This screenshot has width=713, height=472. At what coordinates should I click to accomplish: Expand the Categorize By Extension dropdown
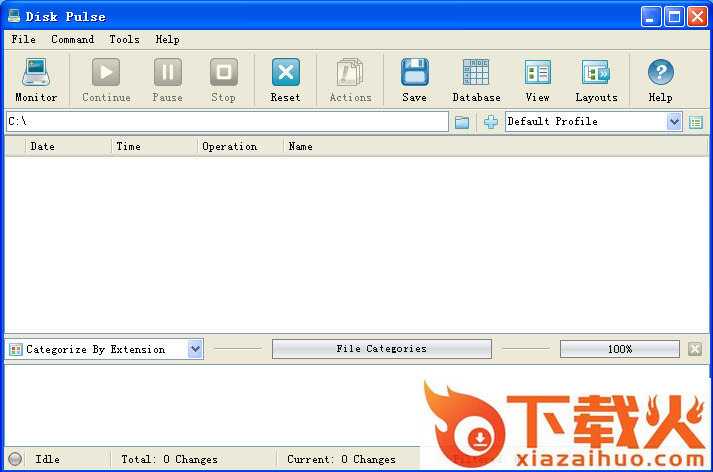[x=196, y=349]
